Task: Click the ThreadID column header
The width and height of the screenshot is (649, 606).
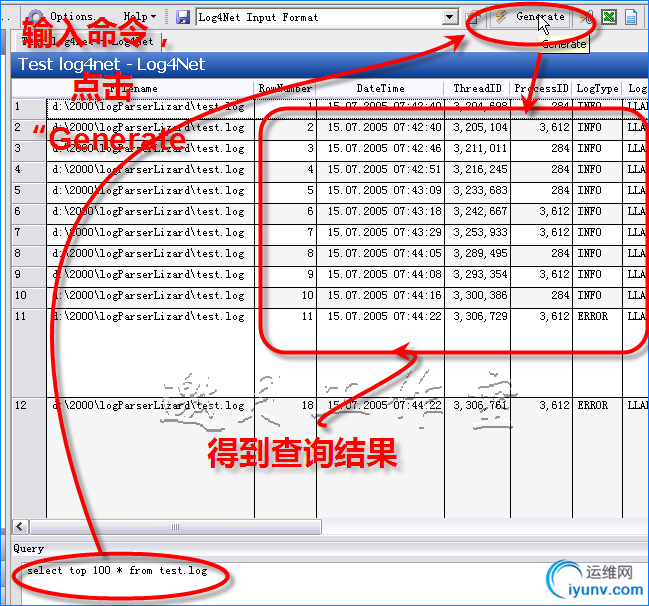Action: [477, 88]
